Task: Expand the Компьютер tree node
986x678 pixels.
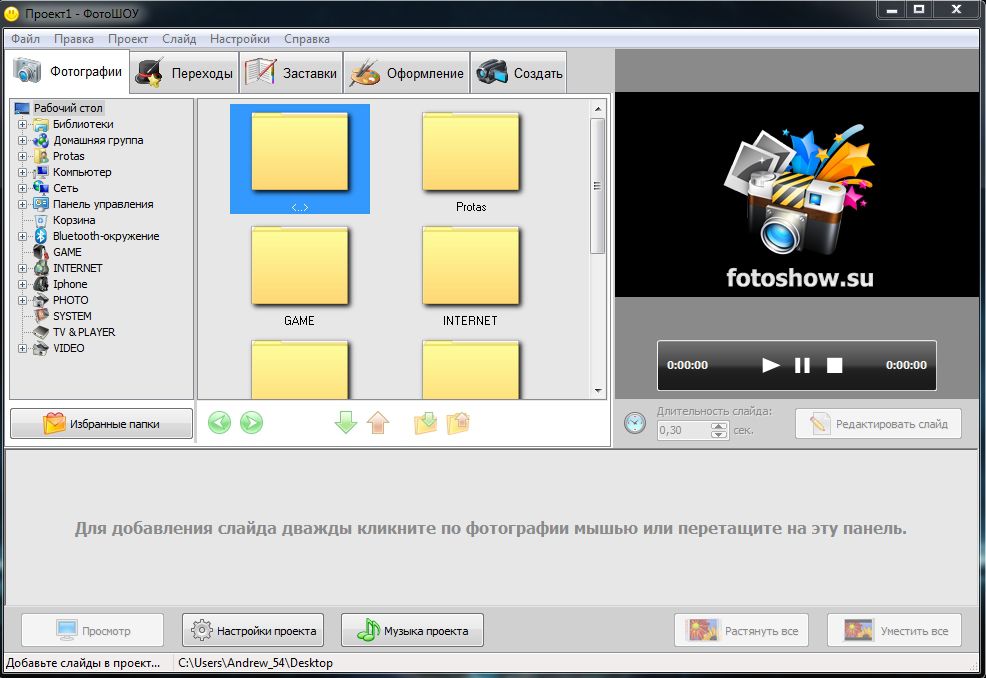Action: click(x=23, y=172)
